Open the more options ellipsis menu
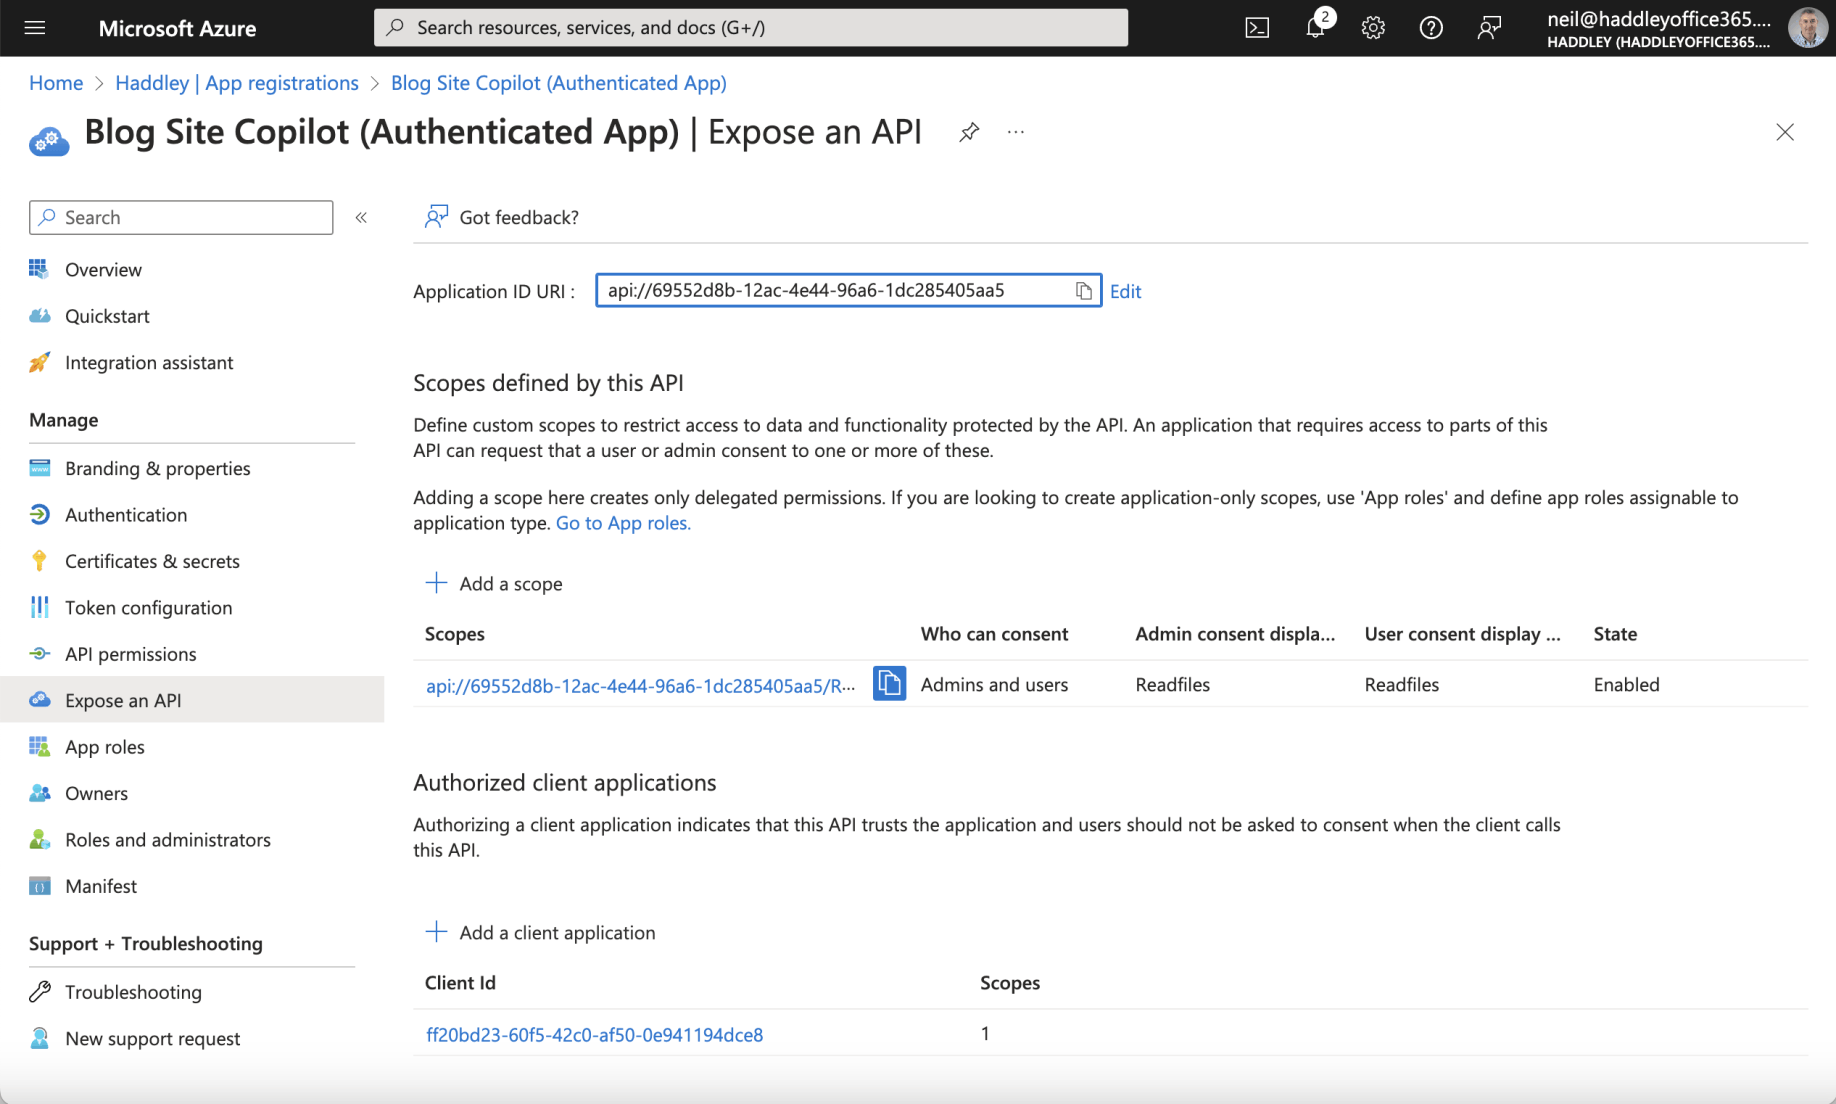Image resolution: width=1836 pixels, height=1104 pixels. coord(1016,132)
